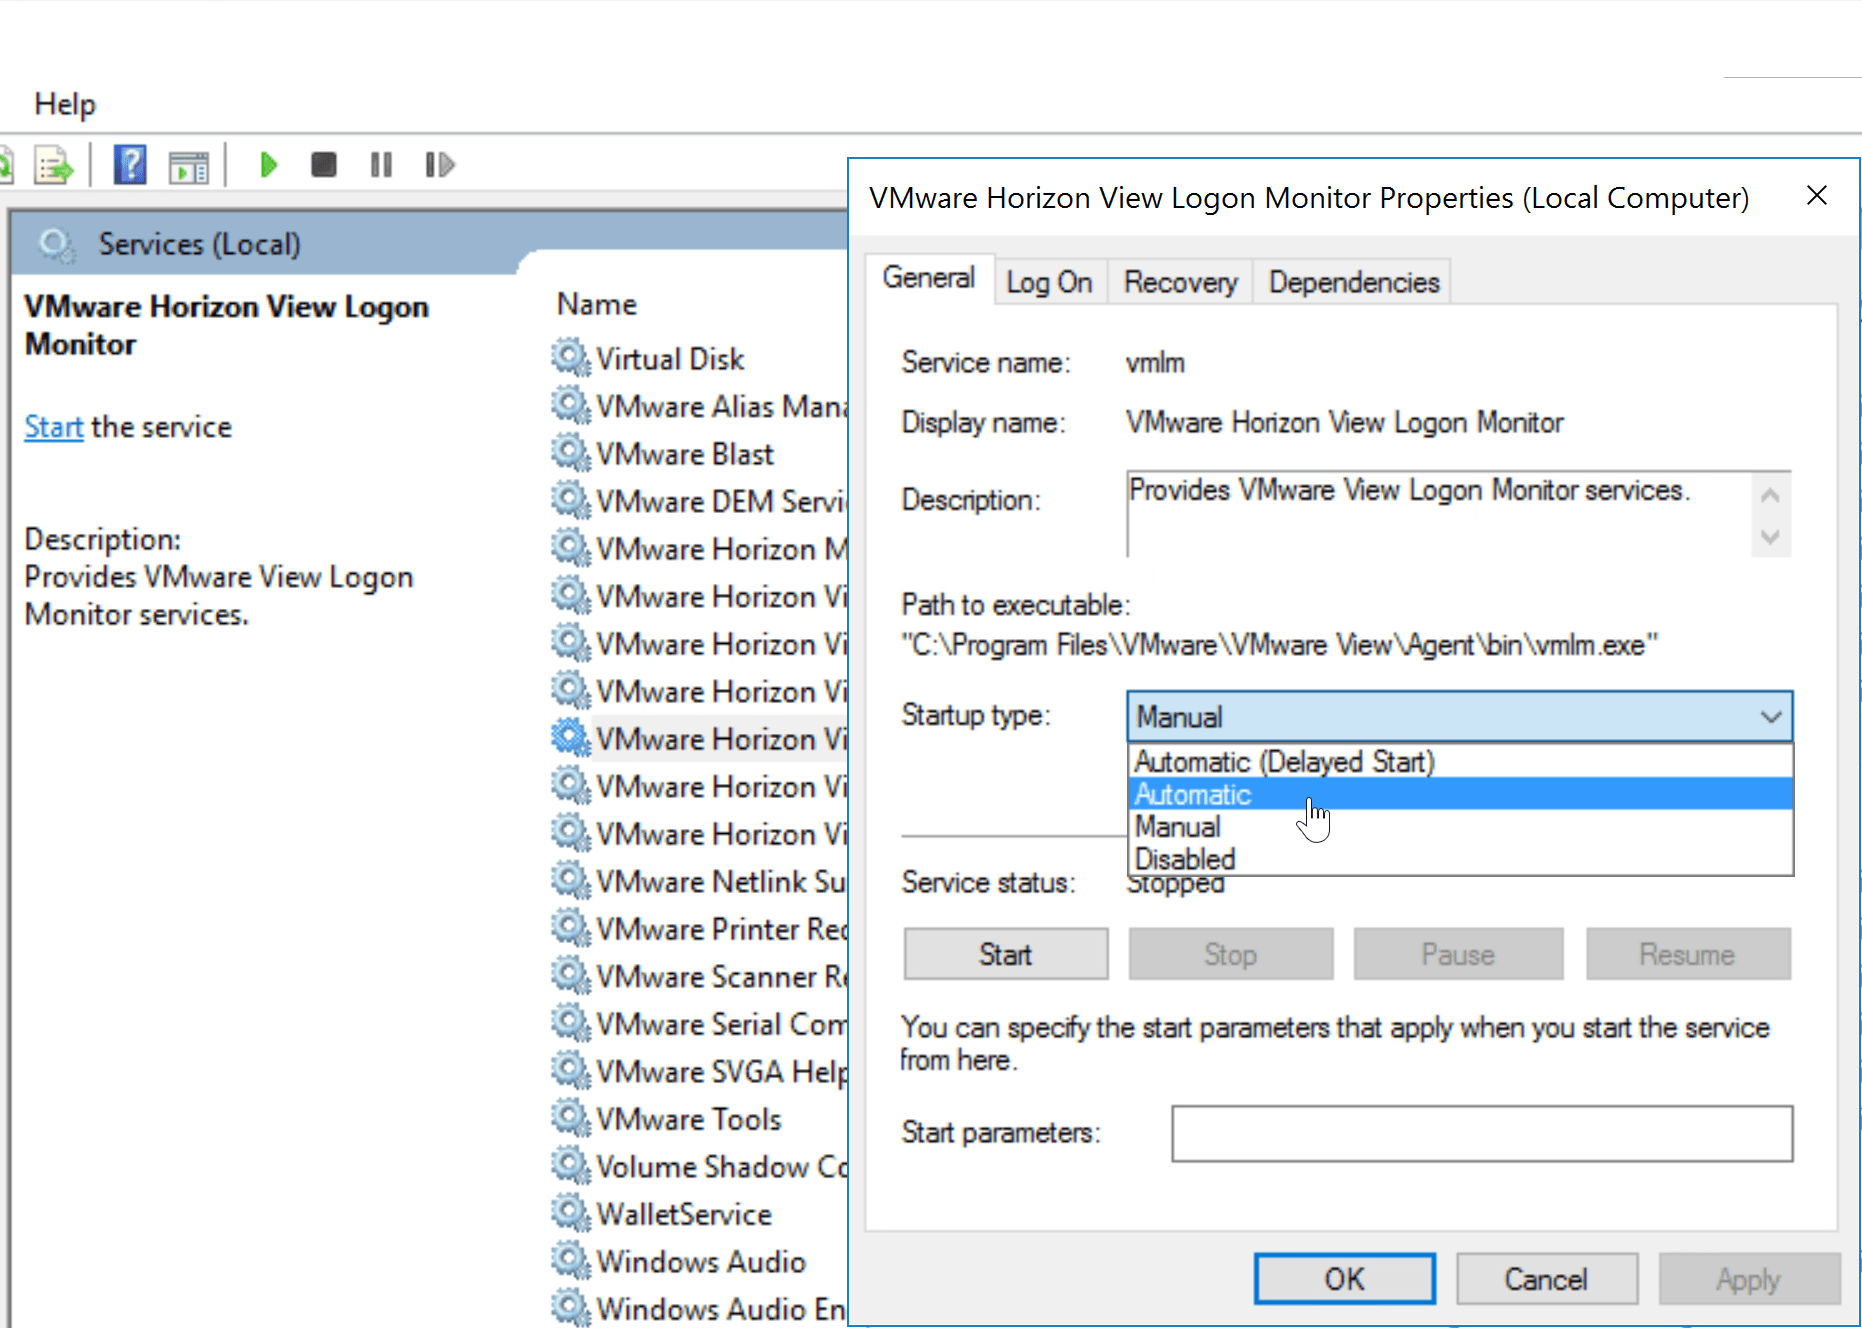This screenshot has height=1328, width=1862.
Task: Switch to the General tab
Action: pos(929,278)
